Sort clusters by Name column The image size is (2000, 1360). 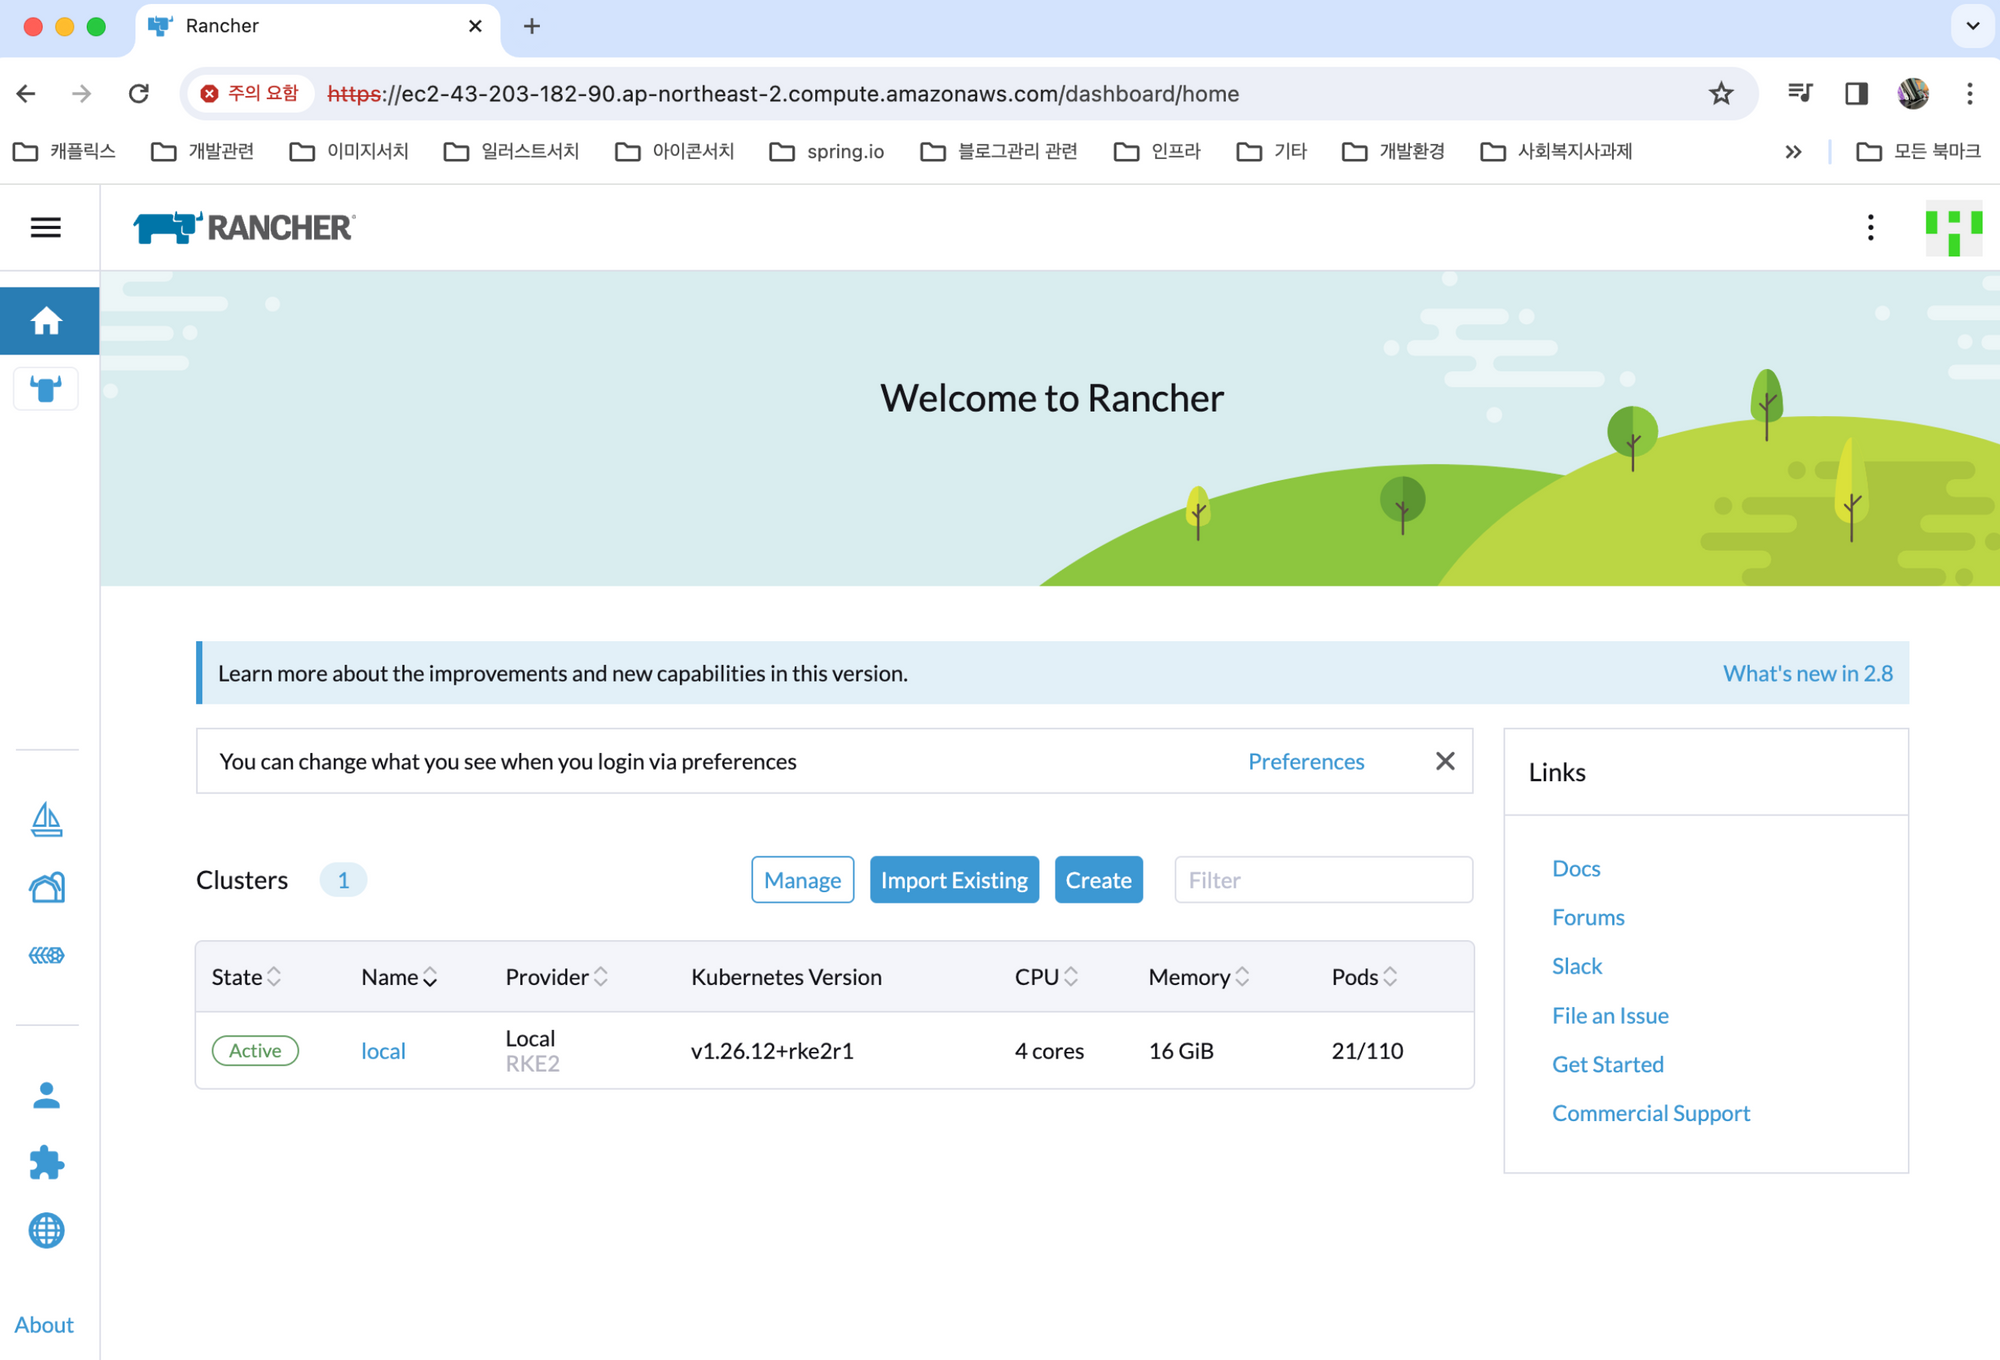tap(399, 977)
